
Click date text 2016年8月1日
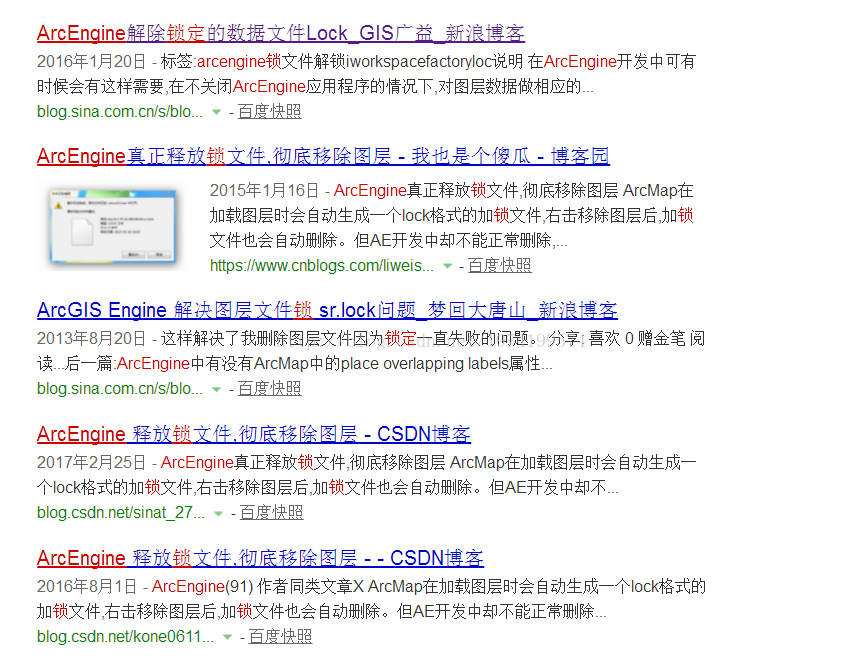tap(87, 586)
